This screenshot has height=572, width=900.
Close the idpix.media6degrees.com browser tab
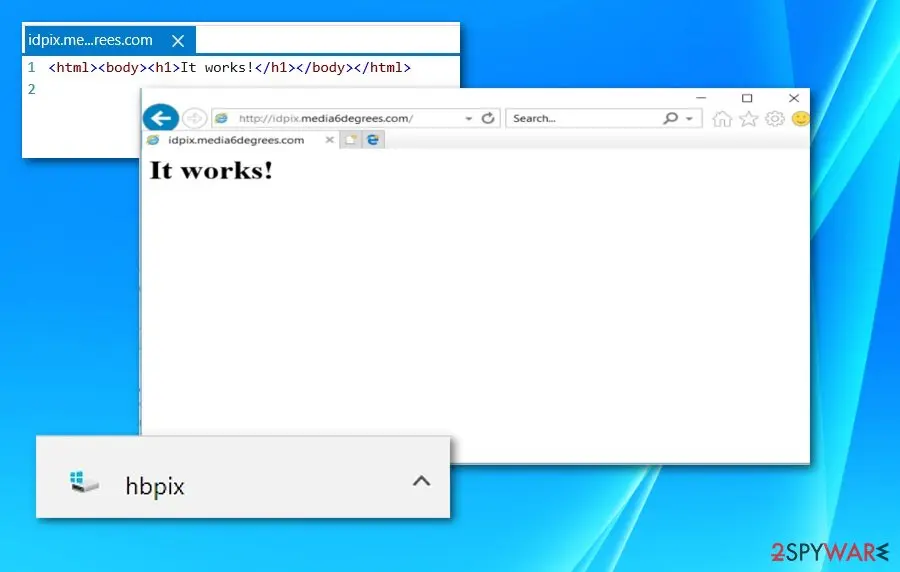(329, 140)
